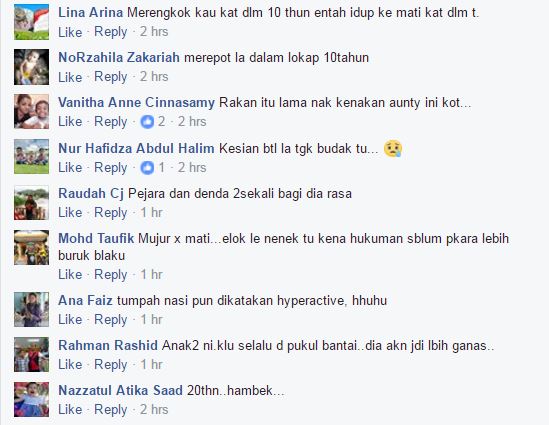This screenshot has width=549, height=425.
Task: Open Nazzatul Atika Saad name link
Action: click(120, 390)
